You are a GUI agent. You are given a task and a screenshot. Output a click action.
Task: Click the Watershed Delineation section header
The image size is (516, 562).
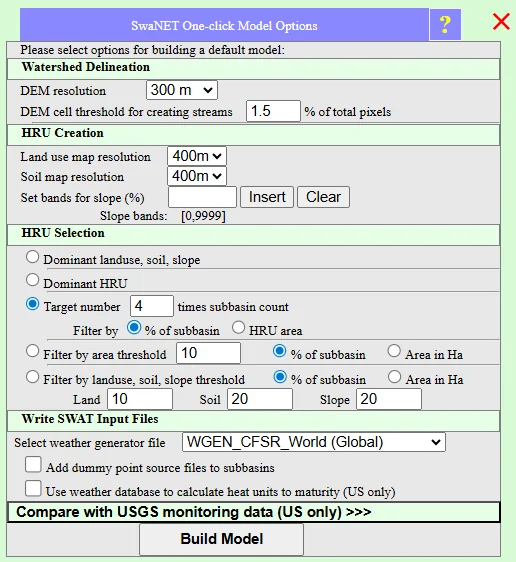point(254,69)
